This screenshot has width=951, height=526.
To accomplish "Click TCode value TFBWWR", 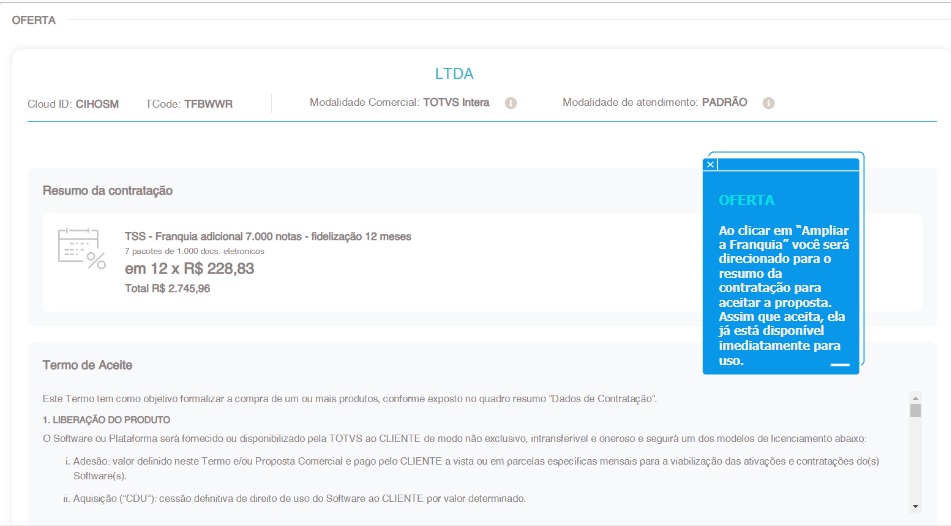I will tap(209, 104).
